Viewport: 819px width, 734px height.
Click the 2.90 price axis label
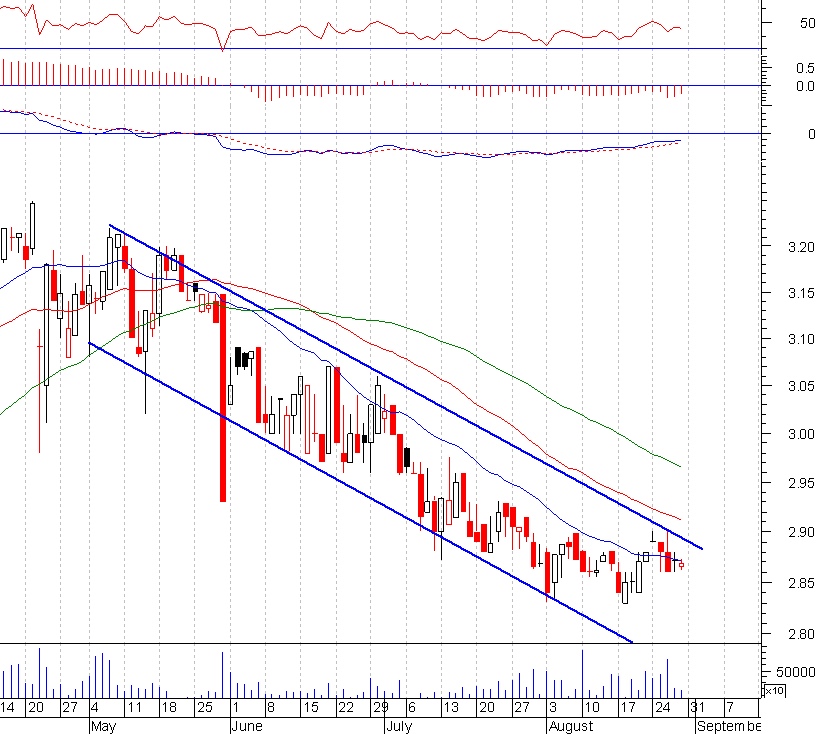[x=801, y=532]
